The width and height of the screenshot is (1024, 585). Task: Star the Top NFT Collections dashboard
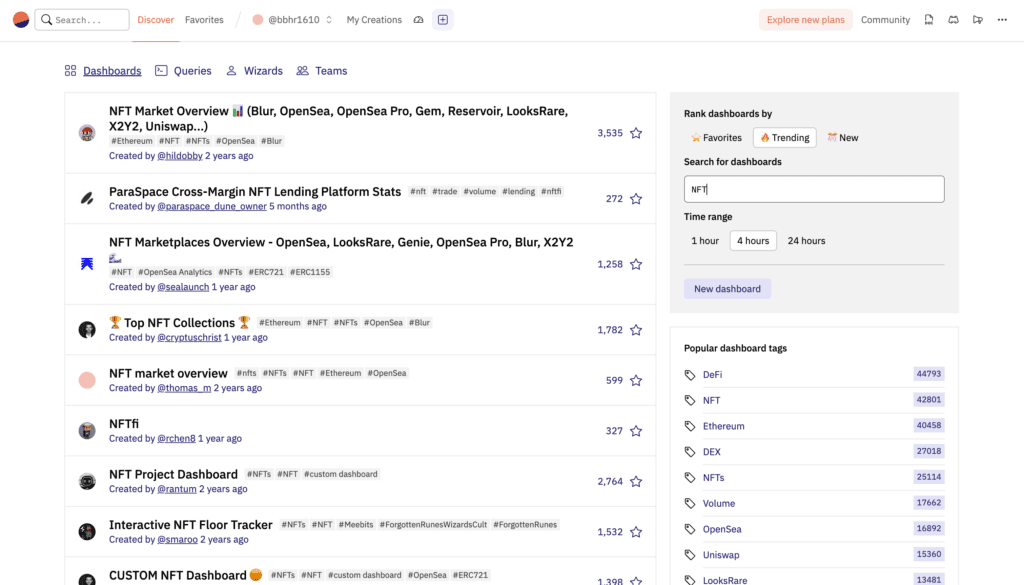[636, 330]
